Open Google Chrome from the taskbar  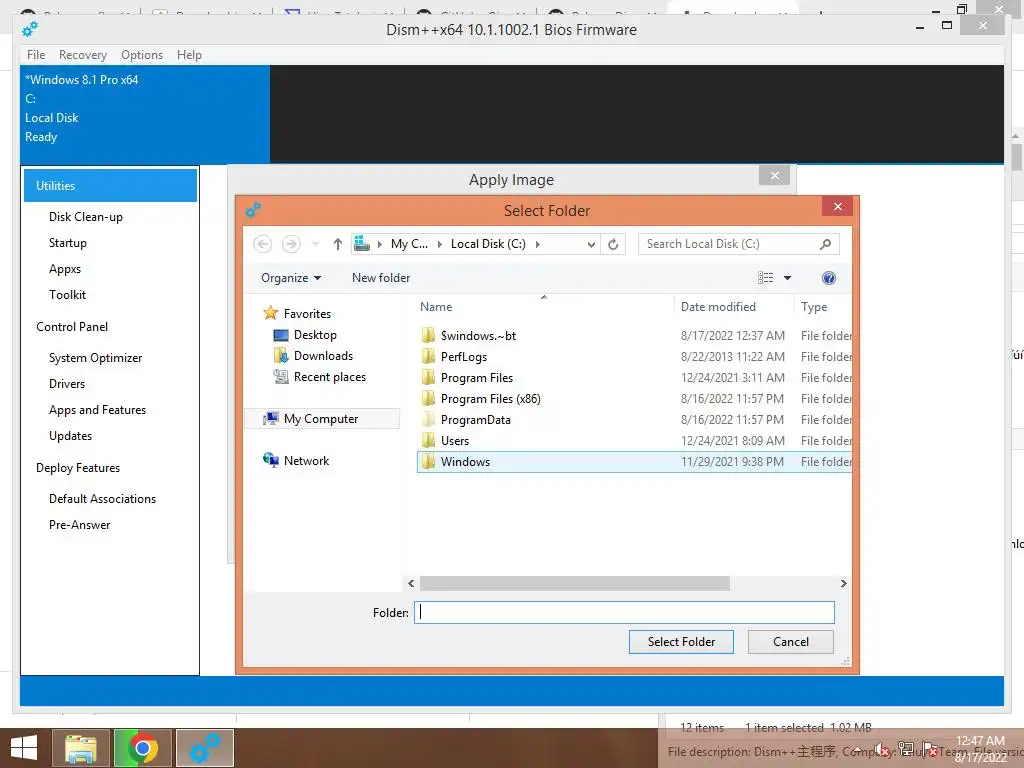[142, 748]
